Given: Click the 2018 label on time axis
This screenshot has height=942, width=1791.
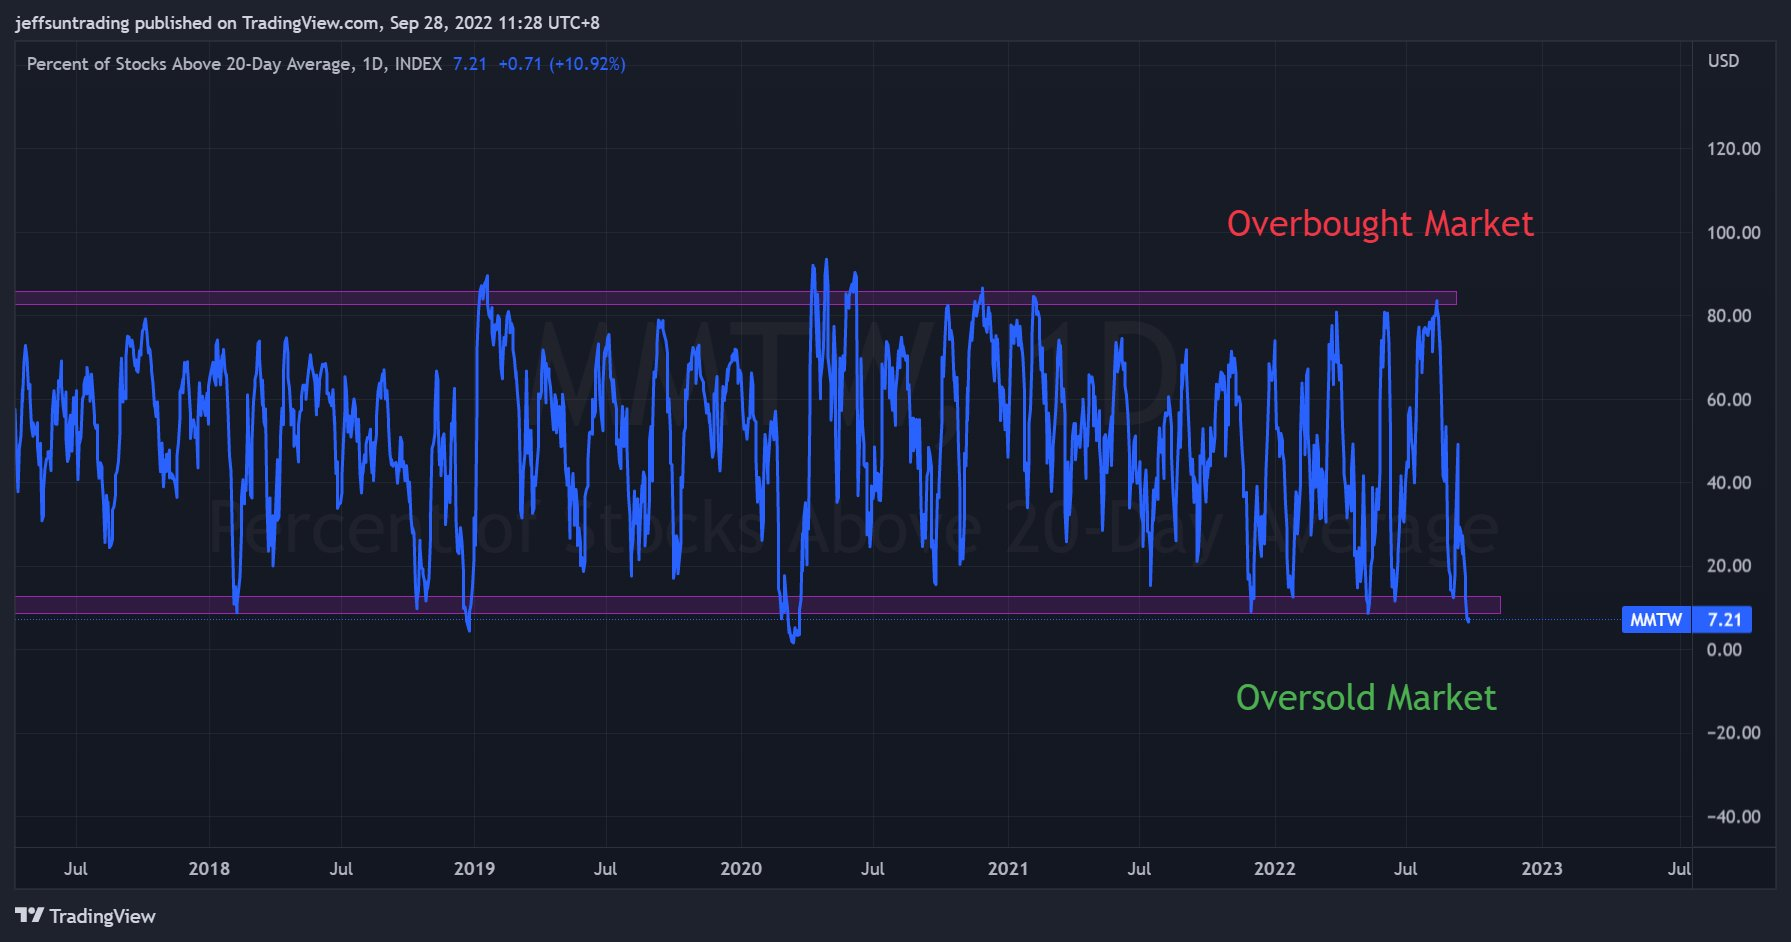Looking at the screenshot, I should click(x=209, y=868).
